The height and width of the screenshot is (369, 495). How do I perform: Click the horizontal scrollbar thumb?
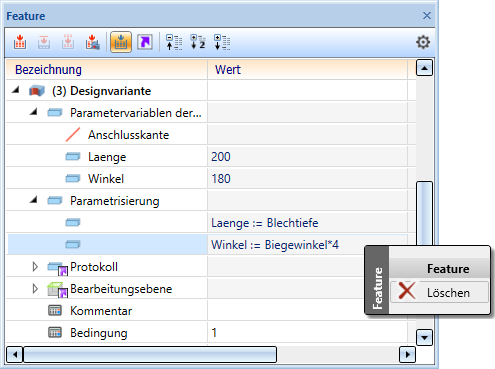tap(150, 355)
